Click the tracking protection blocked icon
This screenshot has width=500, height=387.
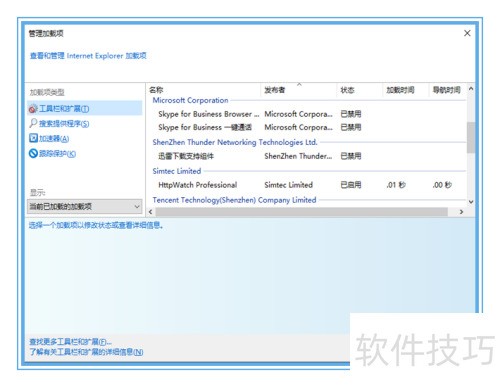tap(33, 153)
